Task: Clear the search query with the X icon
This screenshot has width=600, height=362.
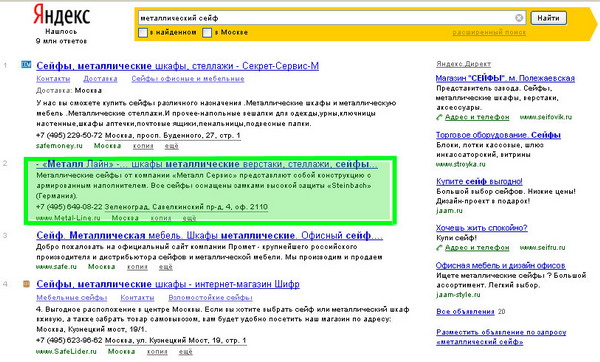Action: click(x=519, y=18)
